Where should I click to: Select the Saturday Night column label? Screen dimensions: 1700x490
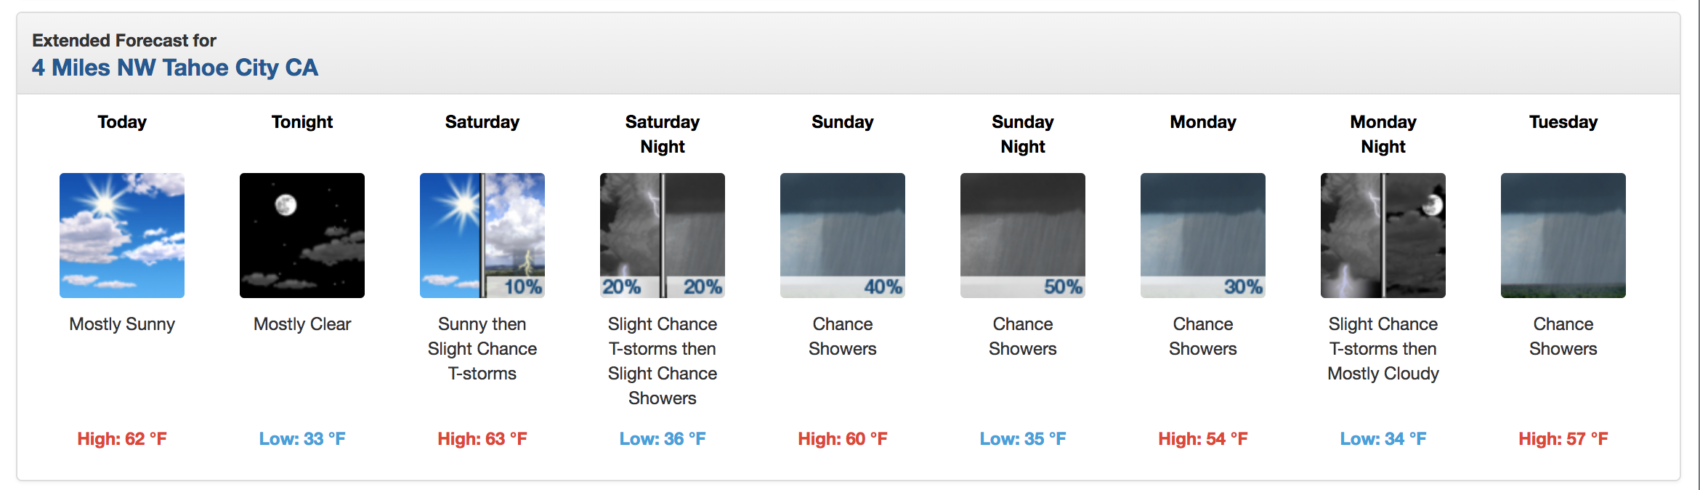[662, 134]
